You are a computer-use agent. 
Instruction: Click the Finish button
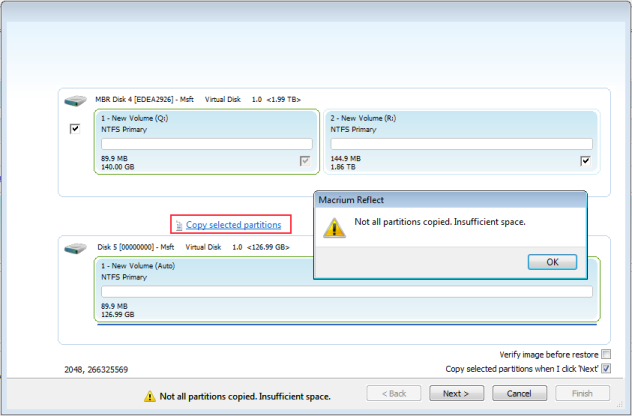click(582, 393)
